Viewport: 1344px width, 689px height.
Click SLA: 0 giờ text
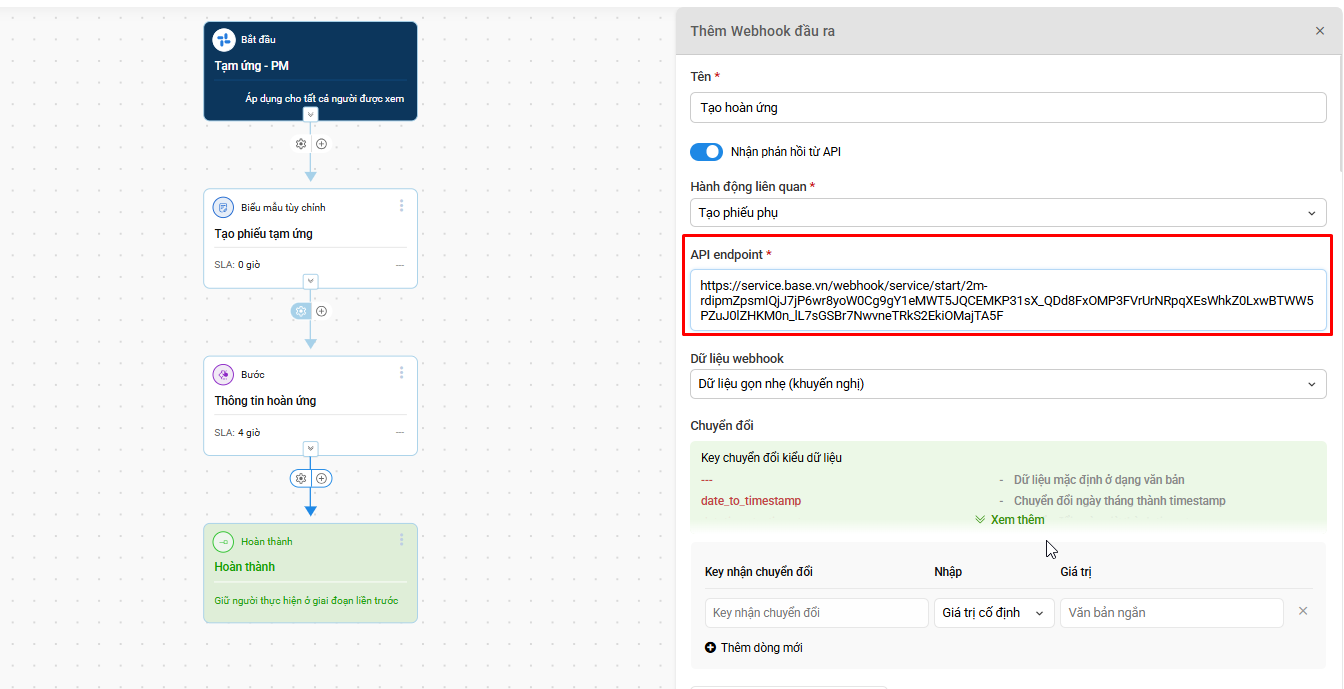(237, 265)
